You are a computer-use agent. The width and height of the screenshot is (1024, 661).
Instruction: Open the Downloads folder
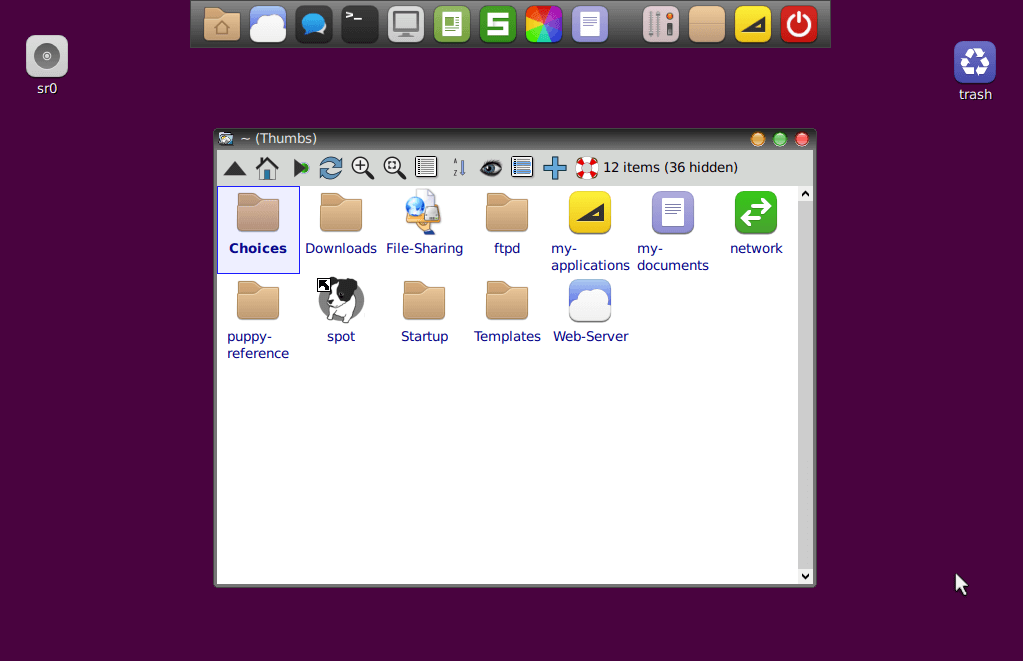coord(341,224)
